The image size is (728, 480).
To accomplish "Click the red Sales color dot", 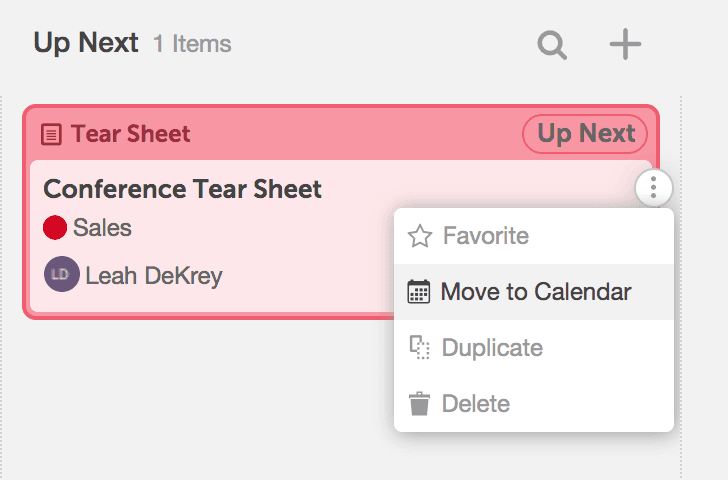I will click(x=55, y=228).
